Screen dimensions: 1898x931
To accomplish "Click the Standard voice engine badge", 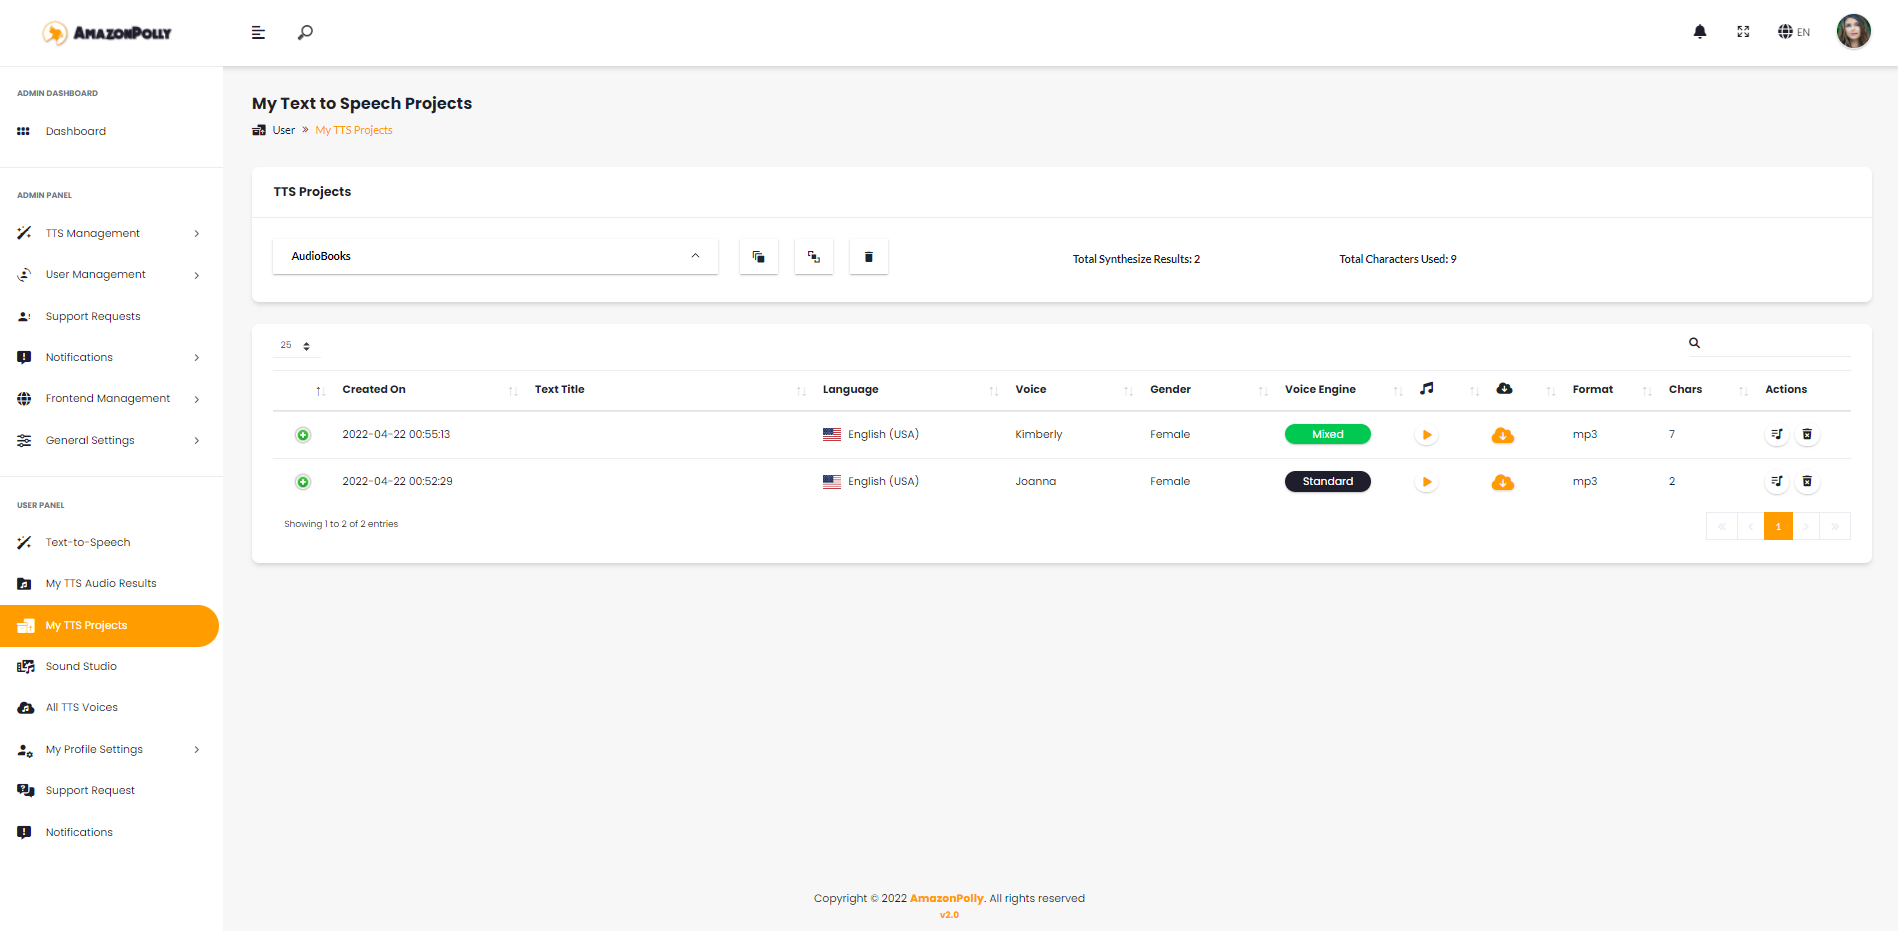I will coord(1327,482).
